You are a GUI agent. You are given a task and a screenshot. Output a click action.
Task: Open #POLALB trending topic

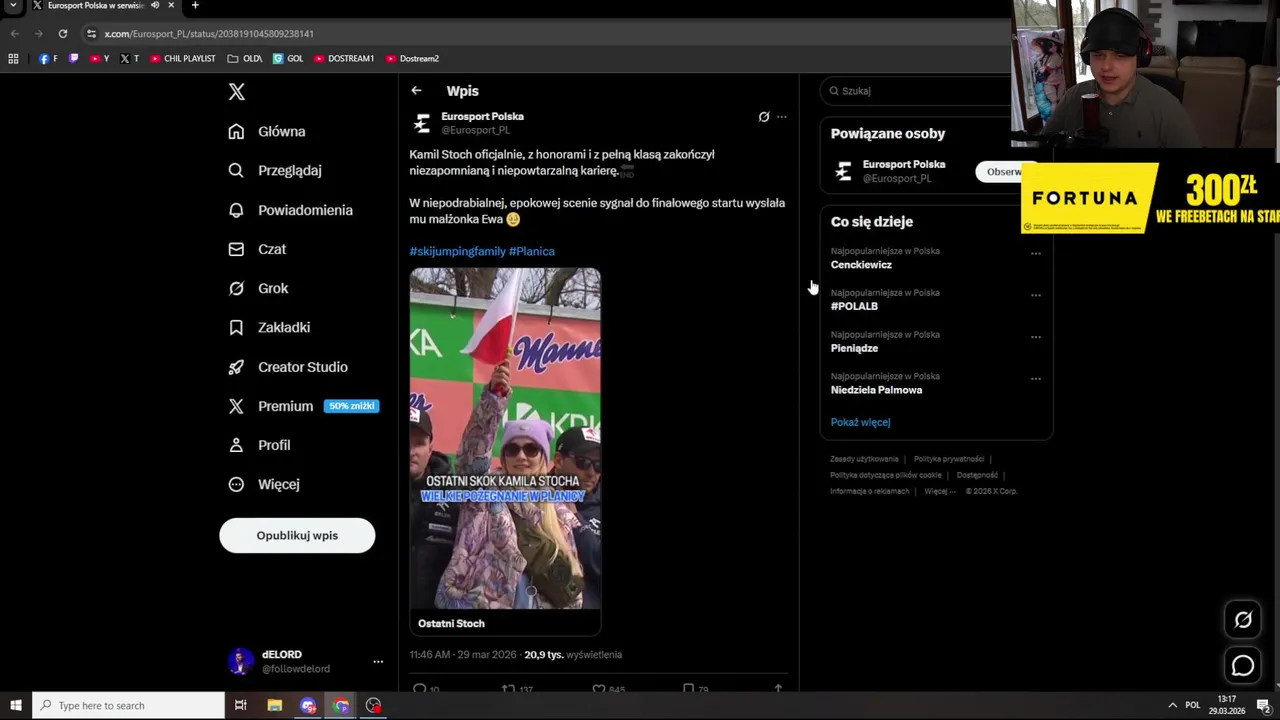(854, 306)
